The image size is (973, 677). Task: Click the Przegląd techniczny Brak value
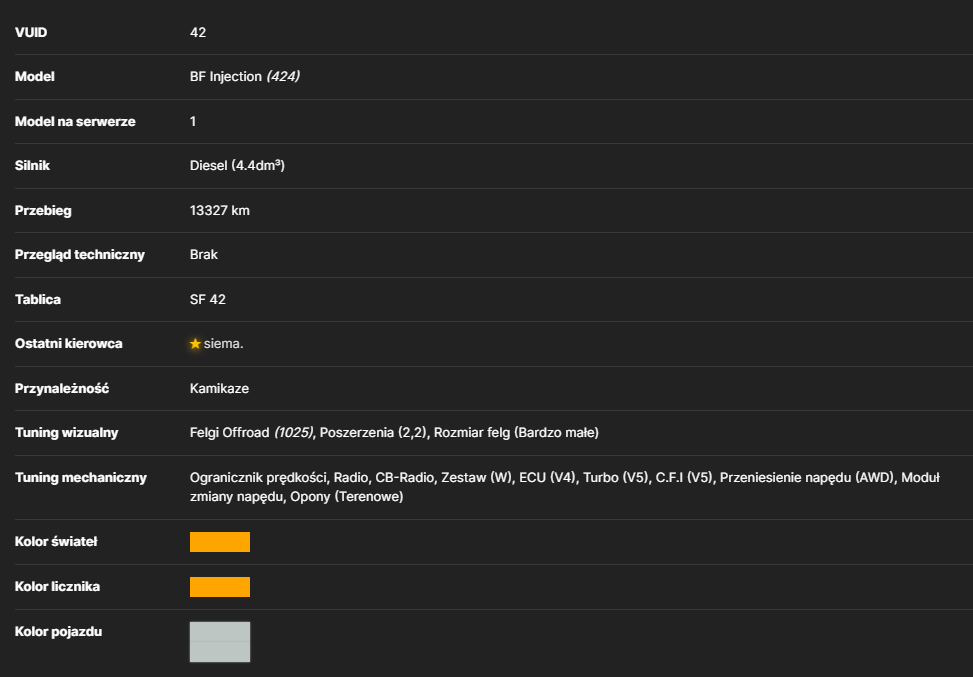coord(204,254)
